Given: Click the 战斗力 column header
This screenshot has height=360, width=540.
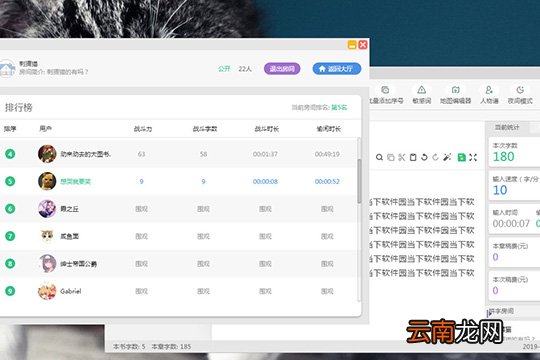Looking at the screenshot, I should coord(143,129).
